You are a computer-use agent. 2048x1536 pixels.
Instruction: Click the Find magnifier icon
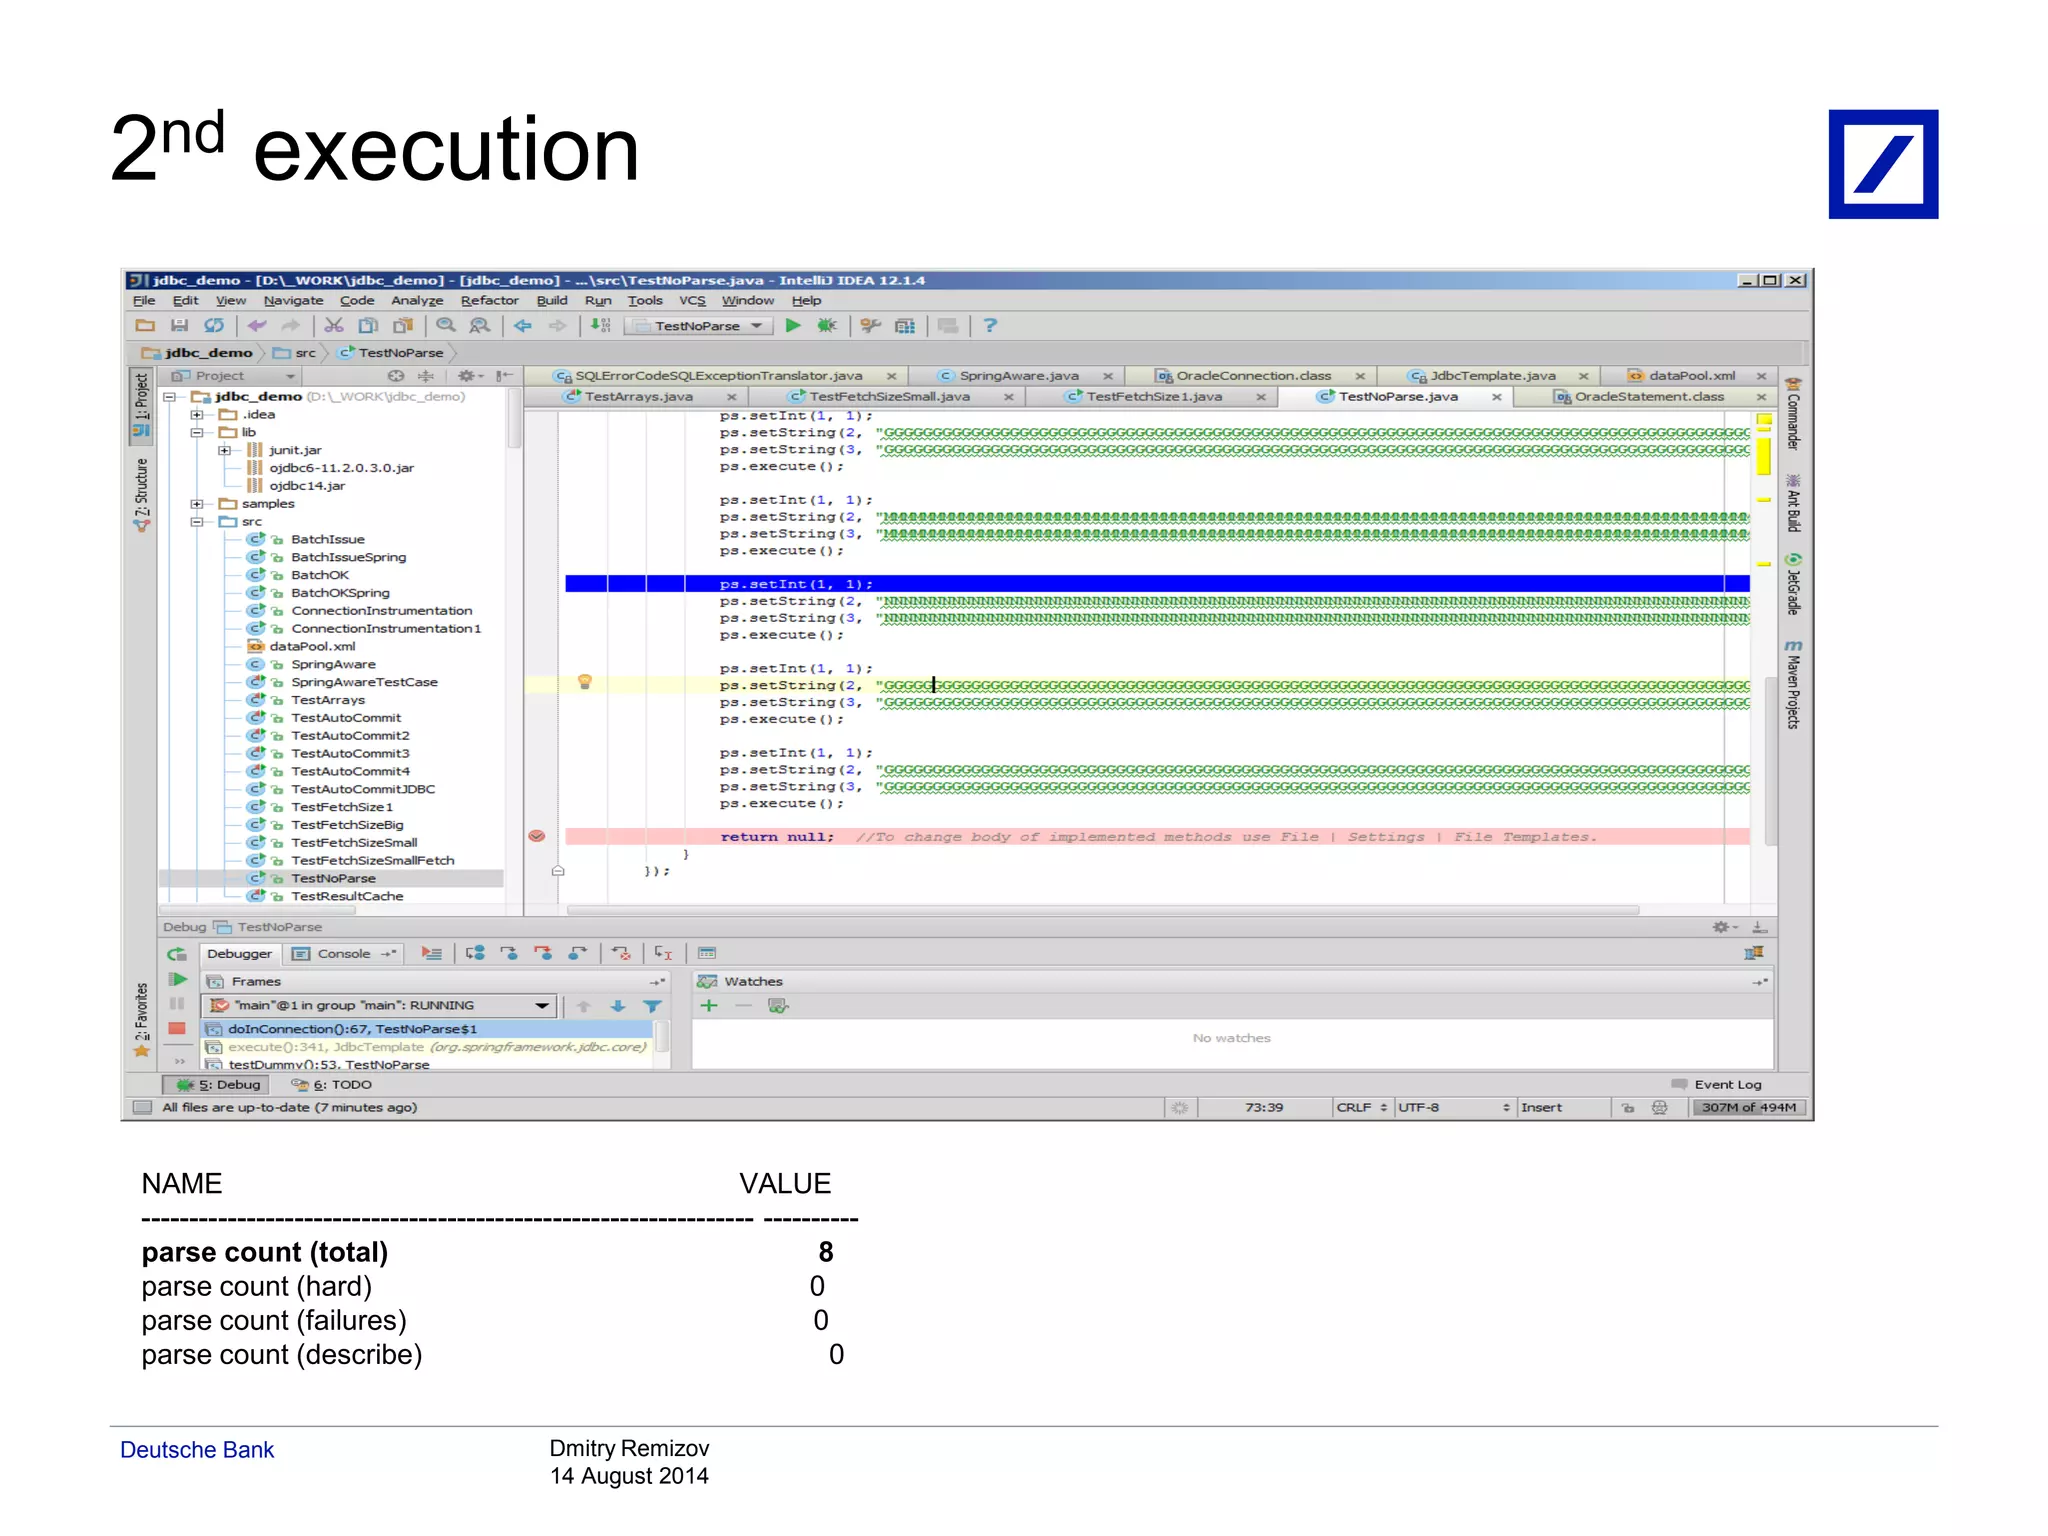click(x=446, y=326)
